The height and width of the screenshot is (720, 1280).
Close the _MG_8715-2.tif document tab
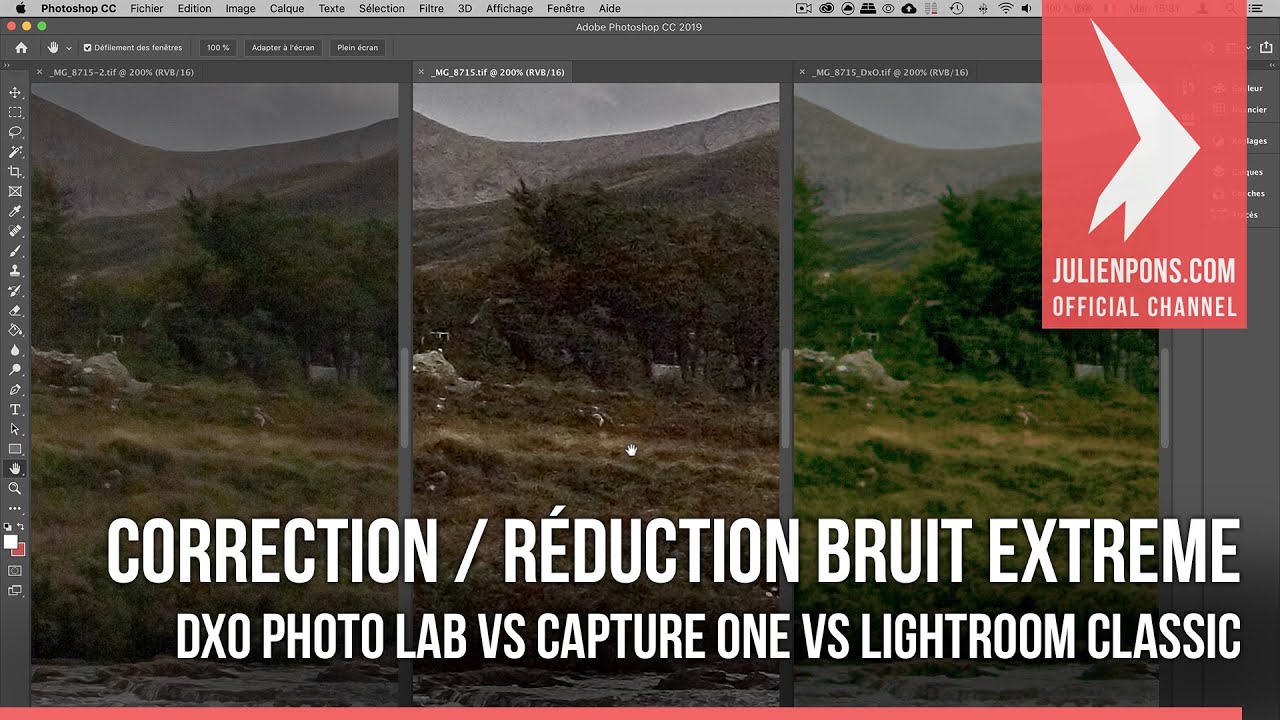coord(39,72)
